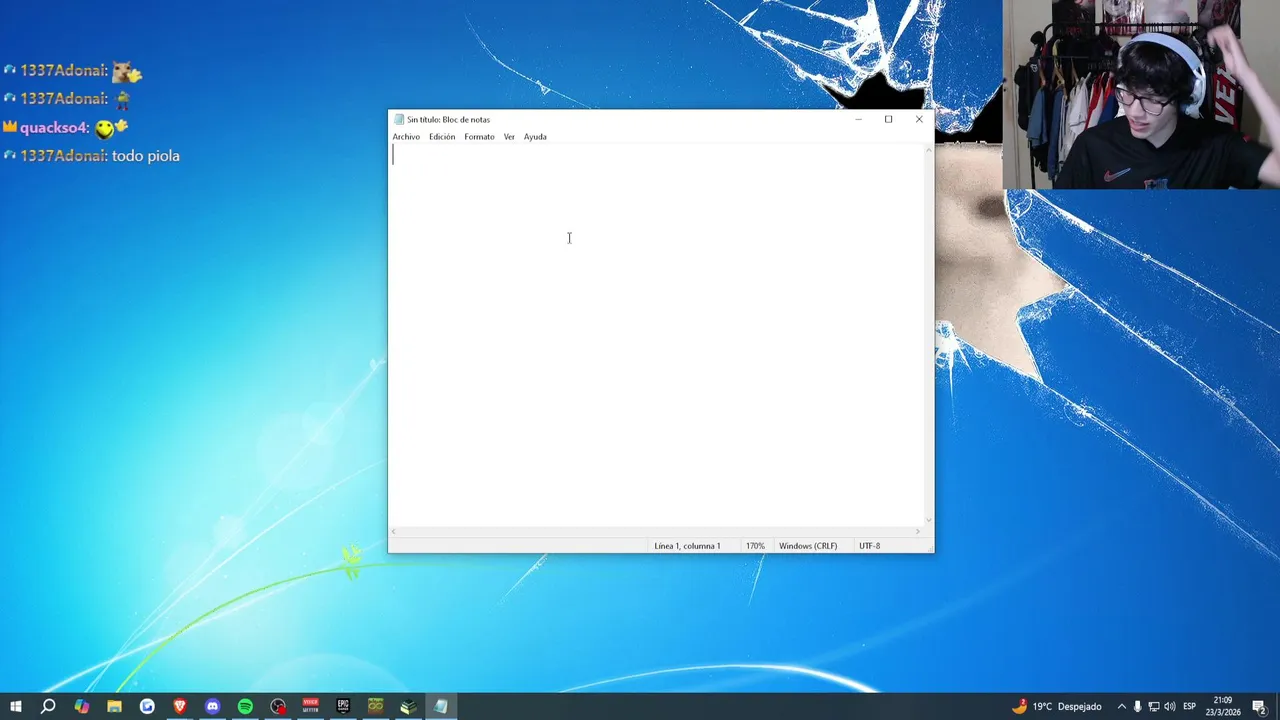This screenshot has width=1280, height=720.
Task: Open Spotify from the taskbar
Action: [x=245, y=707]
